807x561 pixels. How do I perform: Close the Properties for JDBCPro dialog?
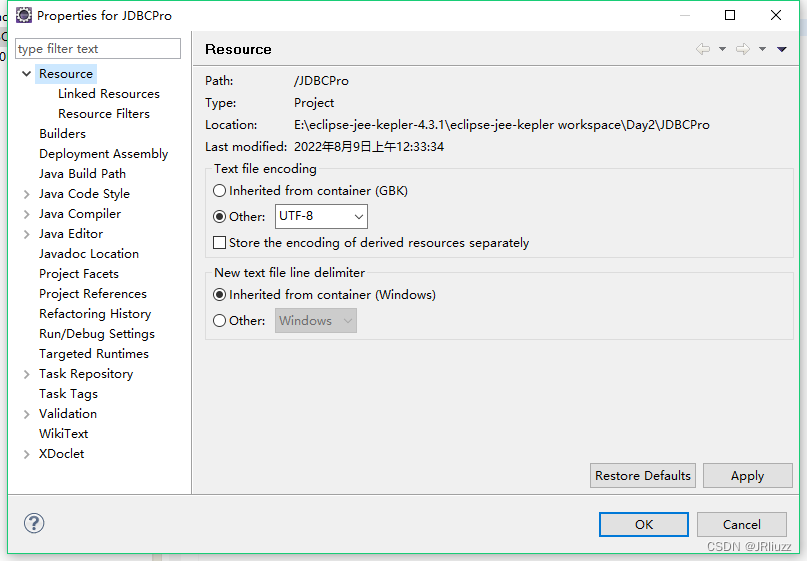[x=776, y=15]
